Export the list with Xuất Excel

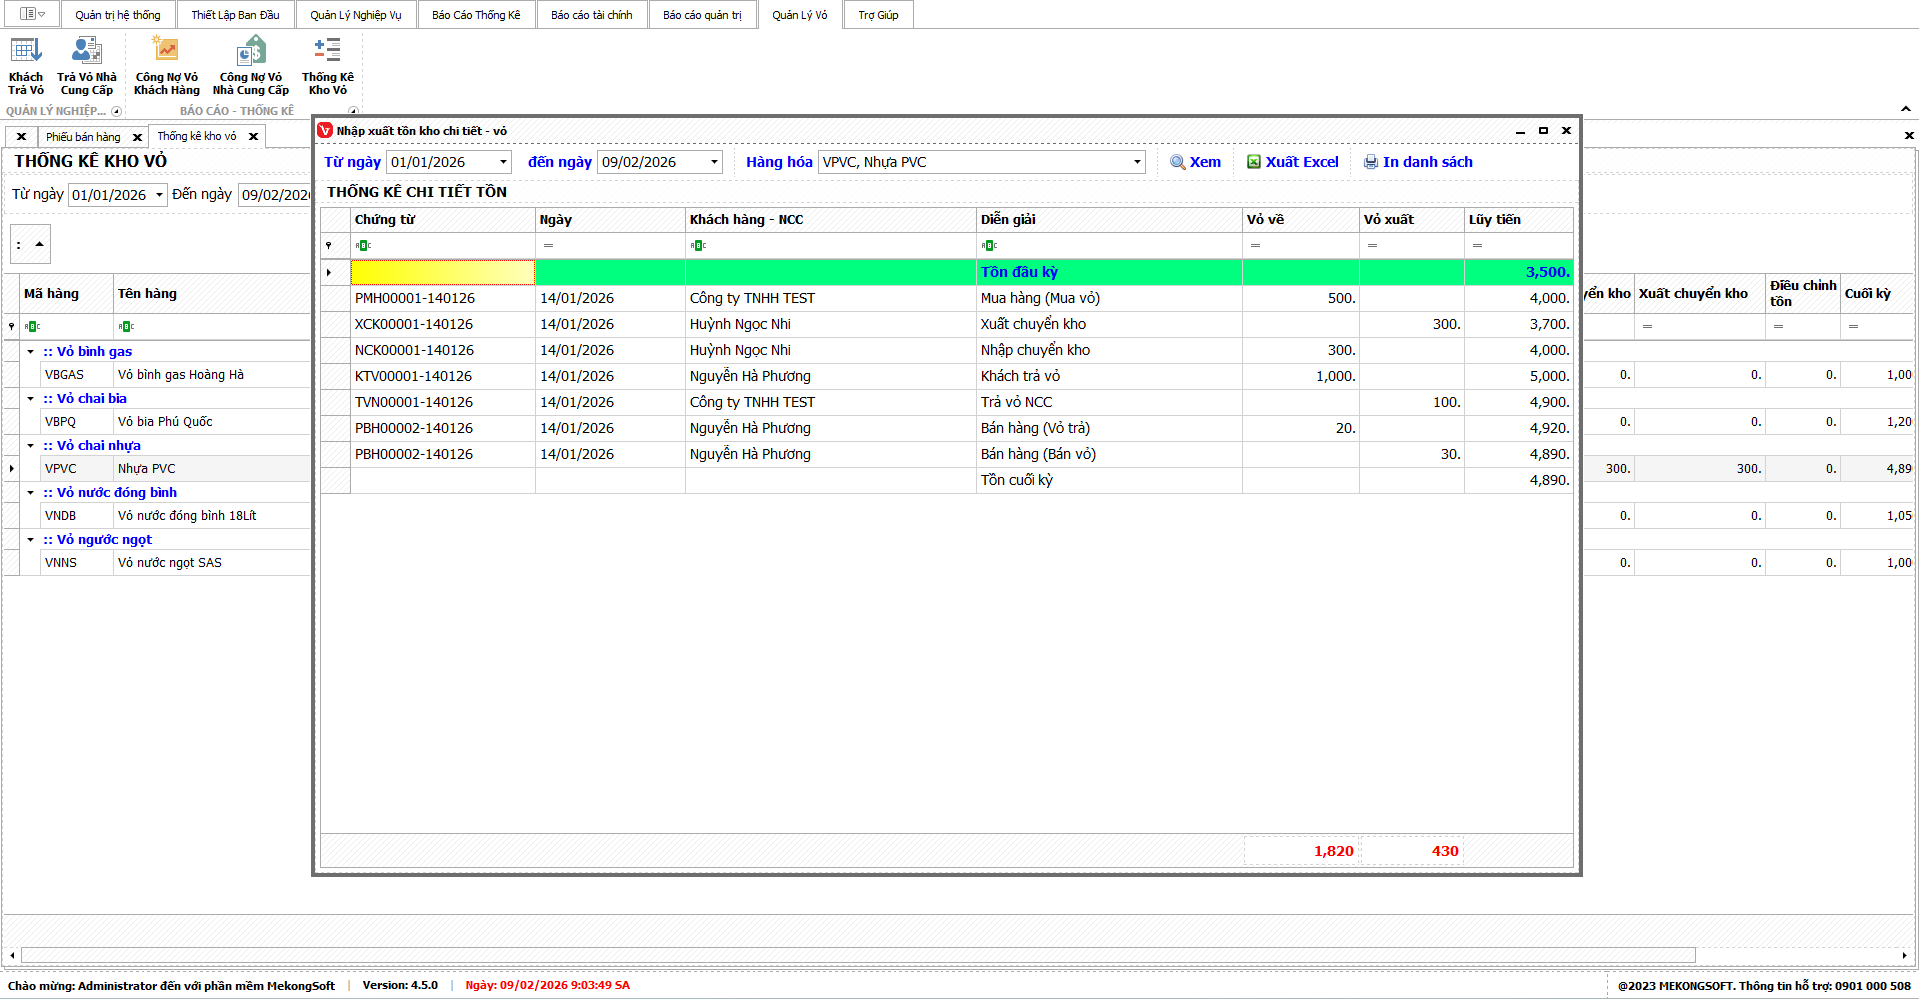(x=1292, y=162)
